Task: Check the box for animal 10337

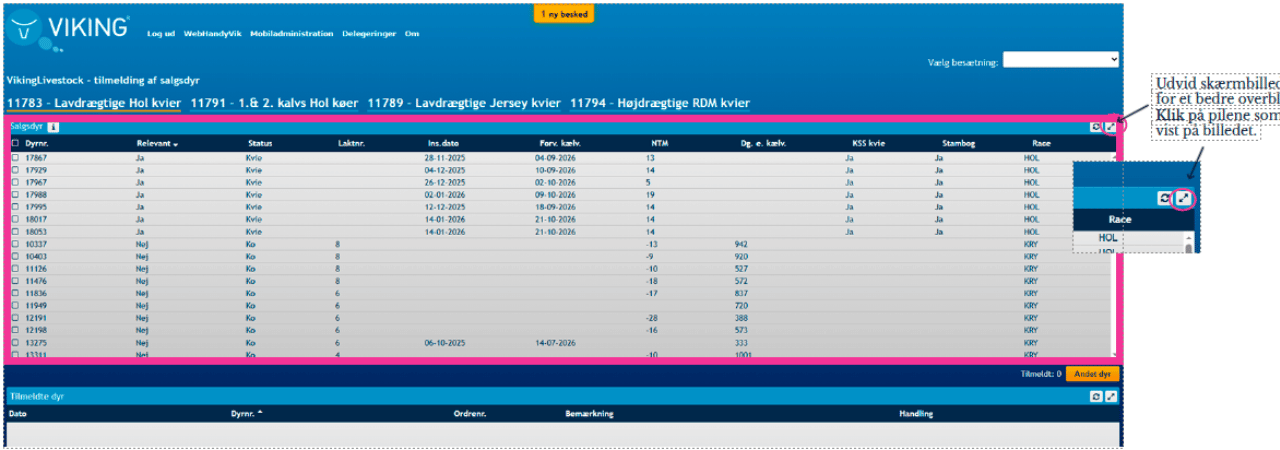Action: pos(14,243)
